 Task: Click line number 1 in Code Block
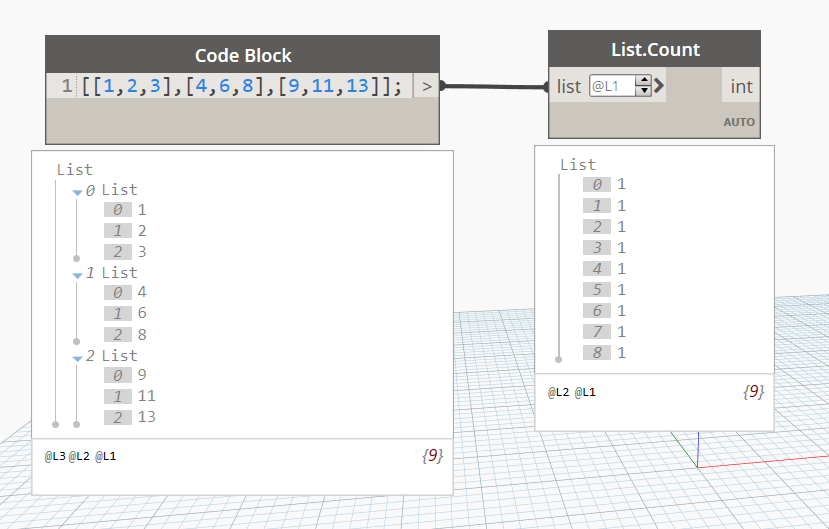coord(67,86)
